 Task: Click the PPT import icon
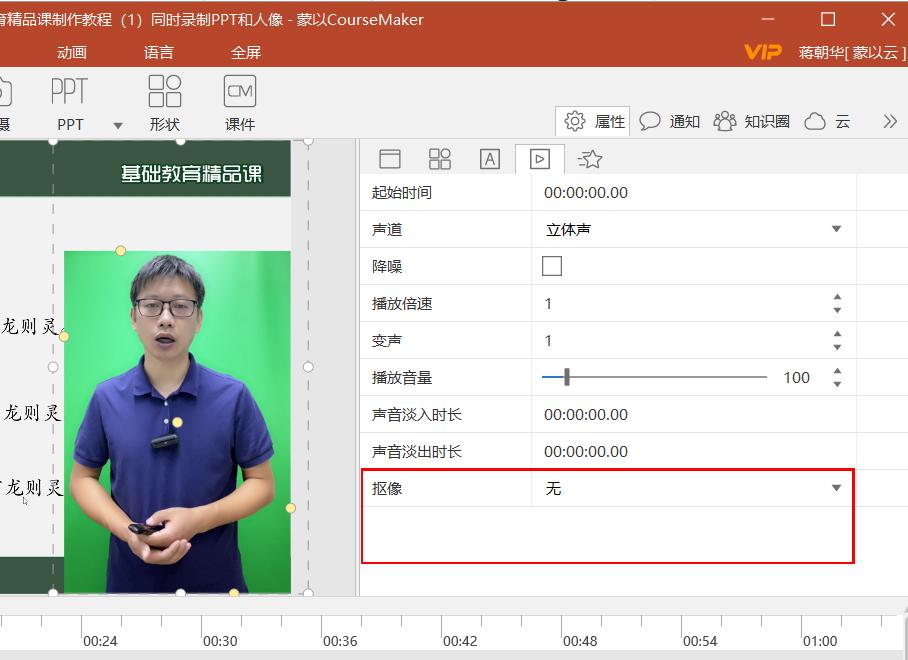tap(70, 92)
